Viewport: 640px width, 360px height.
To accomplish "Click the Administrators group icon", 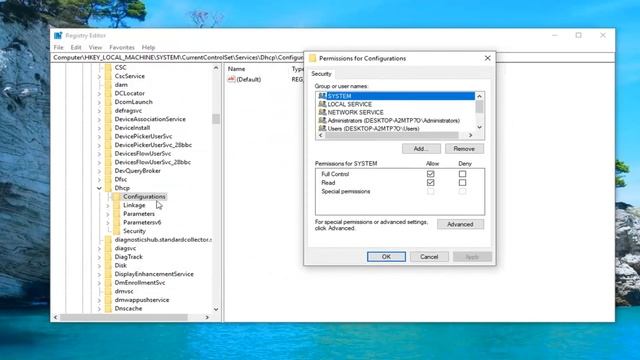I will point(322,120).
